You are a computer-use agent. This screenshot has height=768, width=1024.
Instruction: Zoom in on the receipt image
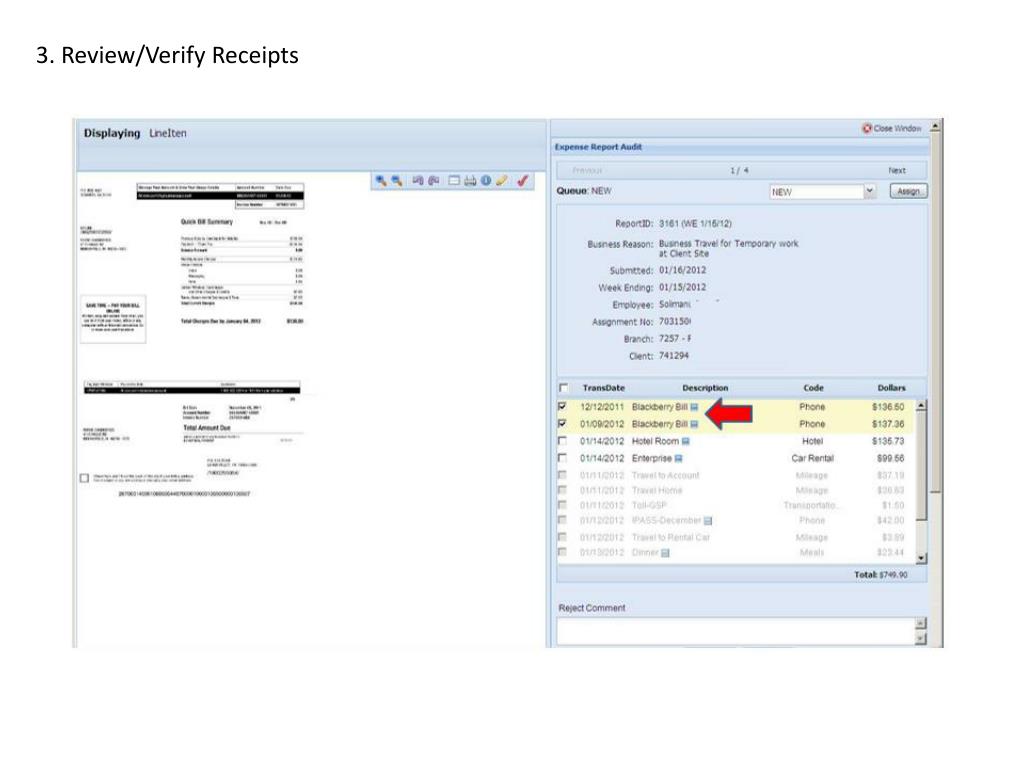click(x=381, y=181)
